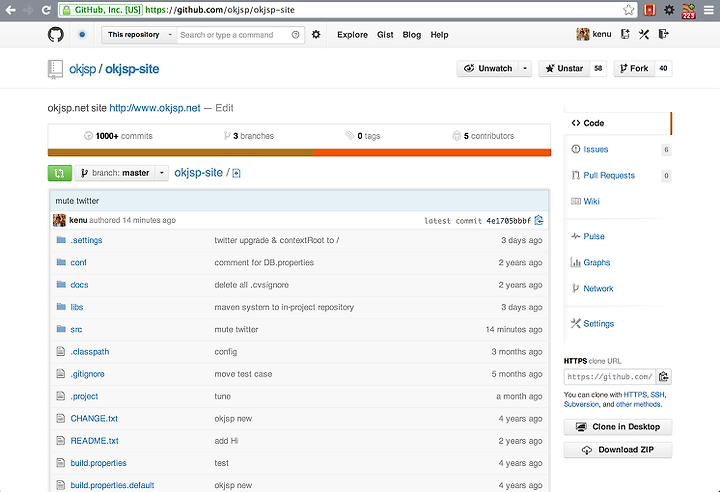Image resolution: width=720 pixels, height=492 pixels.
Task: Copy the latest commit SHA clipboard icon
Action: pyautogui.click(x=539, y=221)
